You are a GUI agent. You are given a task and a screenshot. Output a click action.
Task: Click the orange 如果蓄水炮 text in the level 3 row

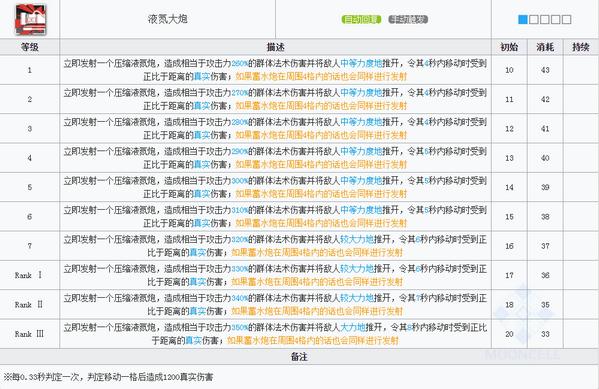coord(321,135)
